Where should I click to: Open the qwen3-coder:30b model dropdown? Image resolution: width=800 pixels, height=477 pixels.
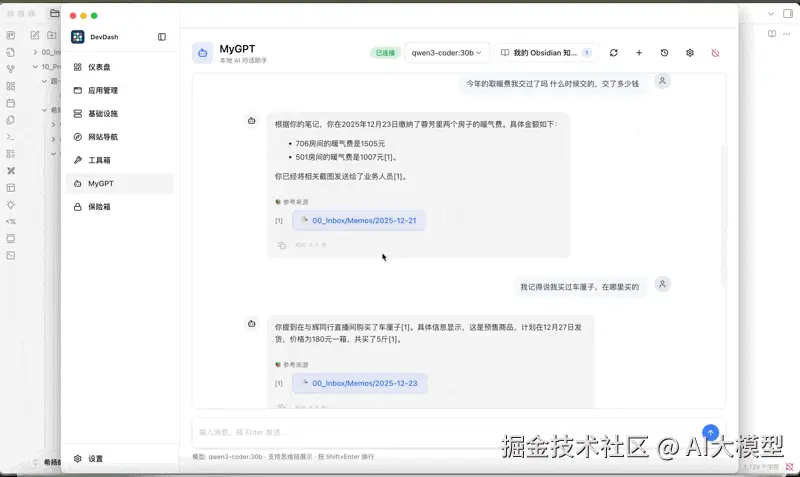point(446,53)
